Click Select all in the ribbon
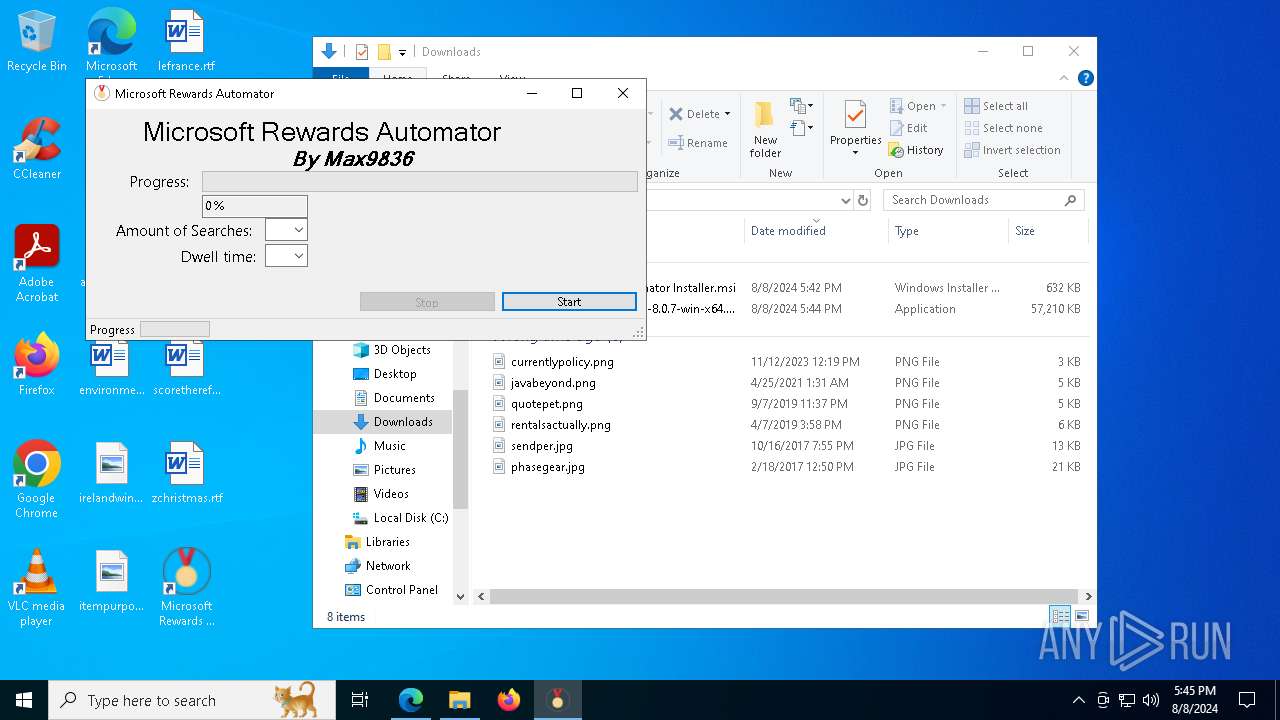 tap(996, 106)
